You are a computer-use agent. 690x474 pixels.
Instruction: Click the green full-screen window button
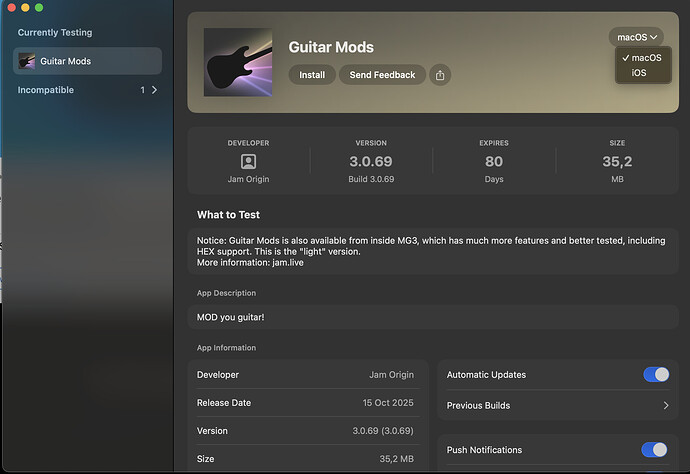pos(39,7)
